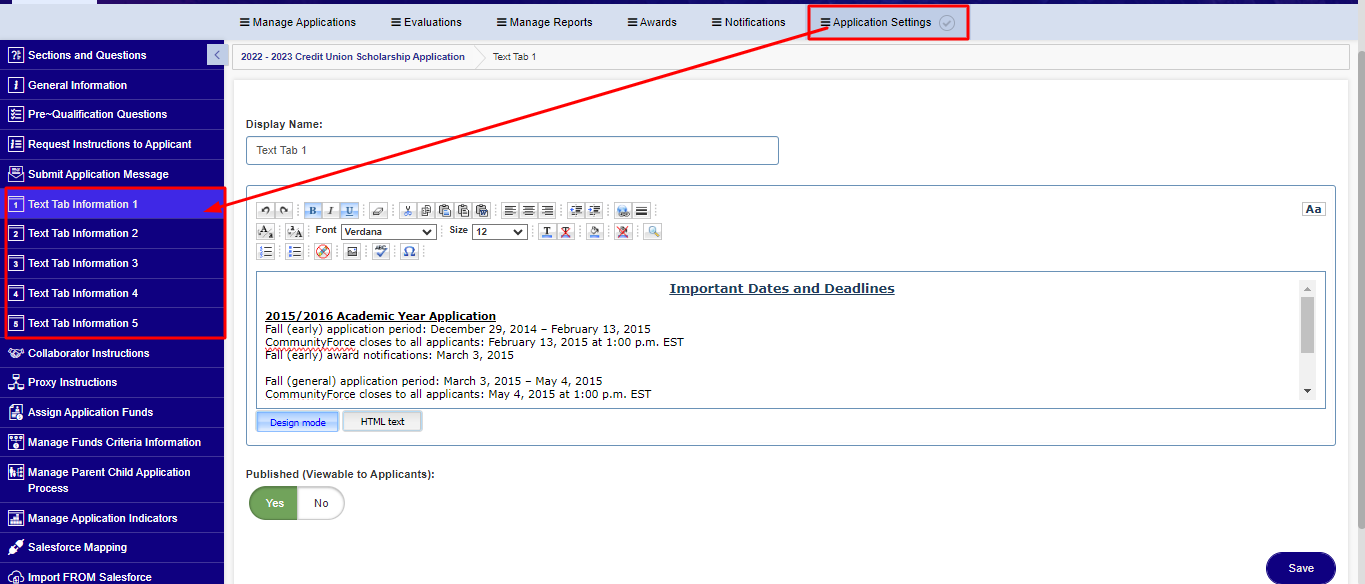Open Submit Application Message
The image size is (1365, 584).
point(112,174)
